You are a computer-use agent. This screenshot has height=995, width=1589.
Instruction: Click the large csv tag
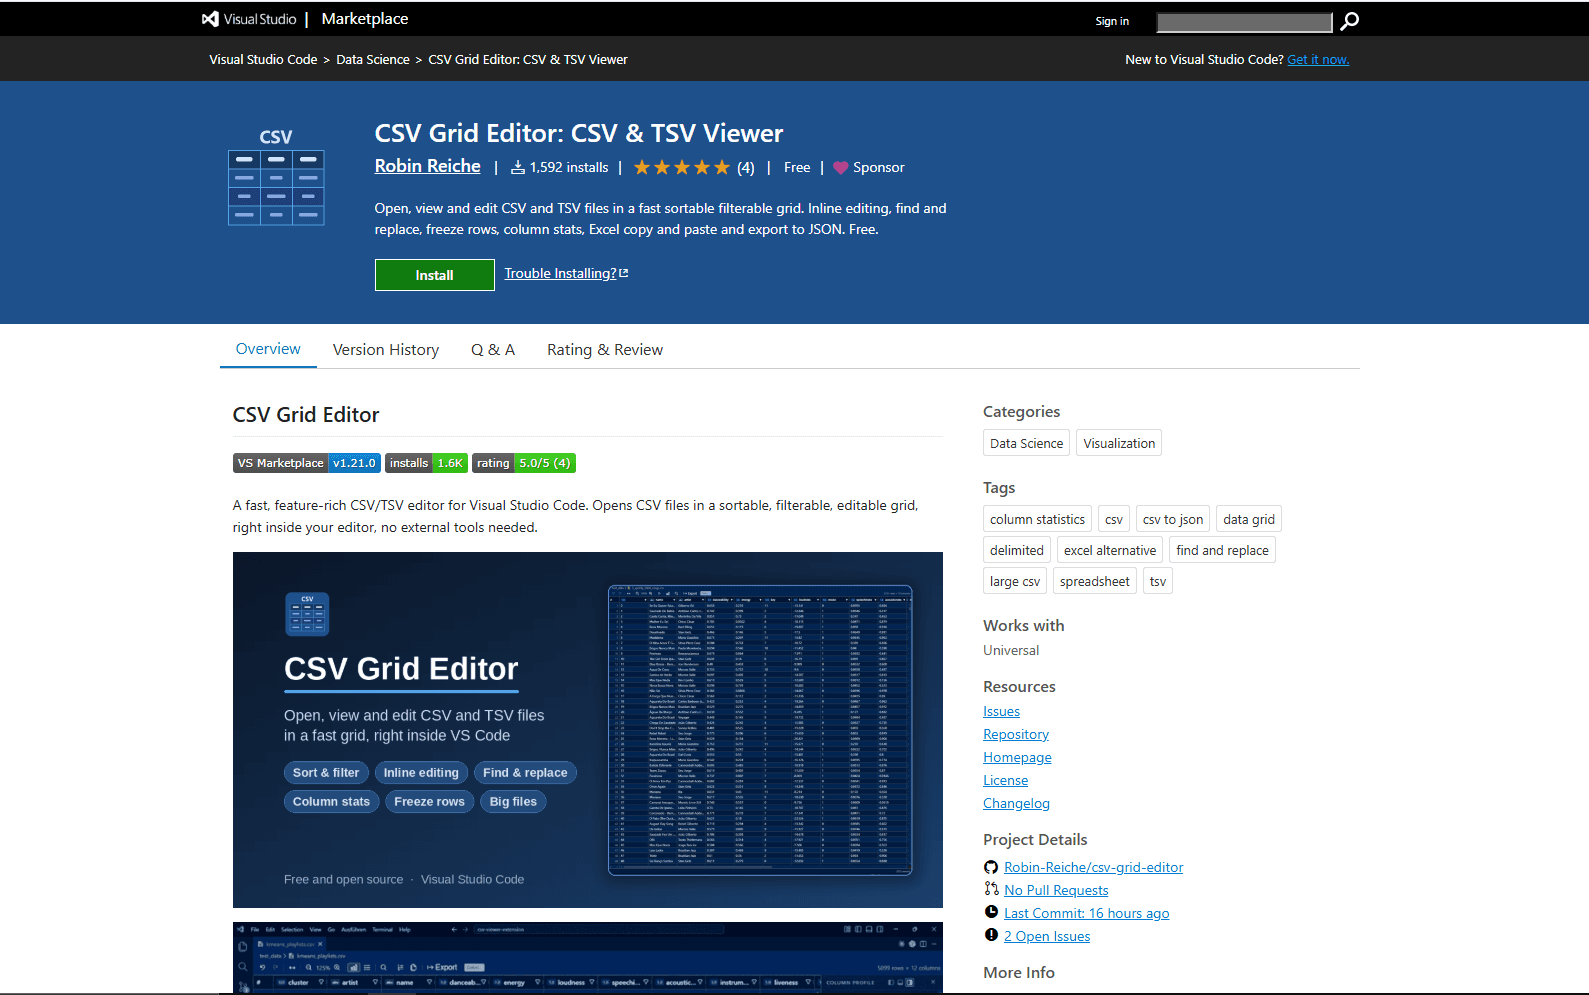(x=1015, y=581)
